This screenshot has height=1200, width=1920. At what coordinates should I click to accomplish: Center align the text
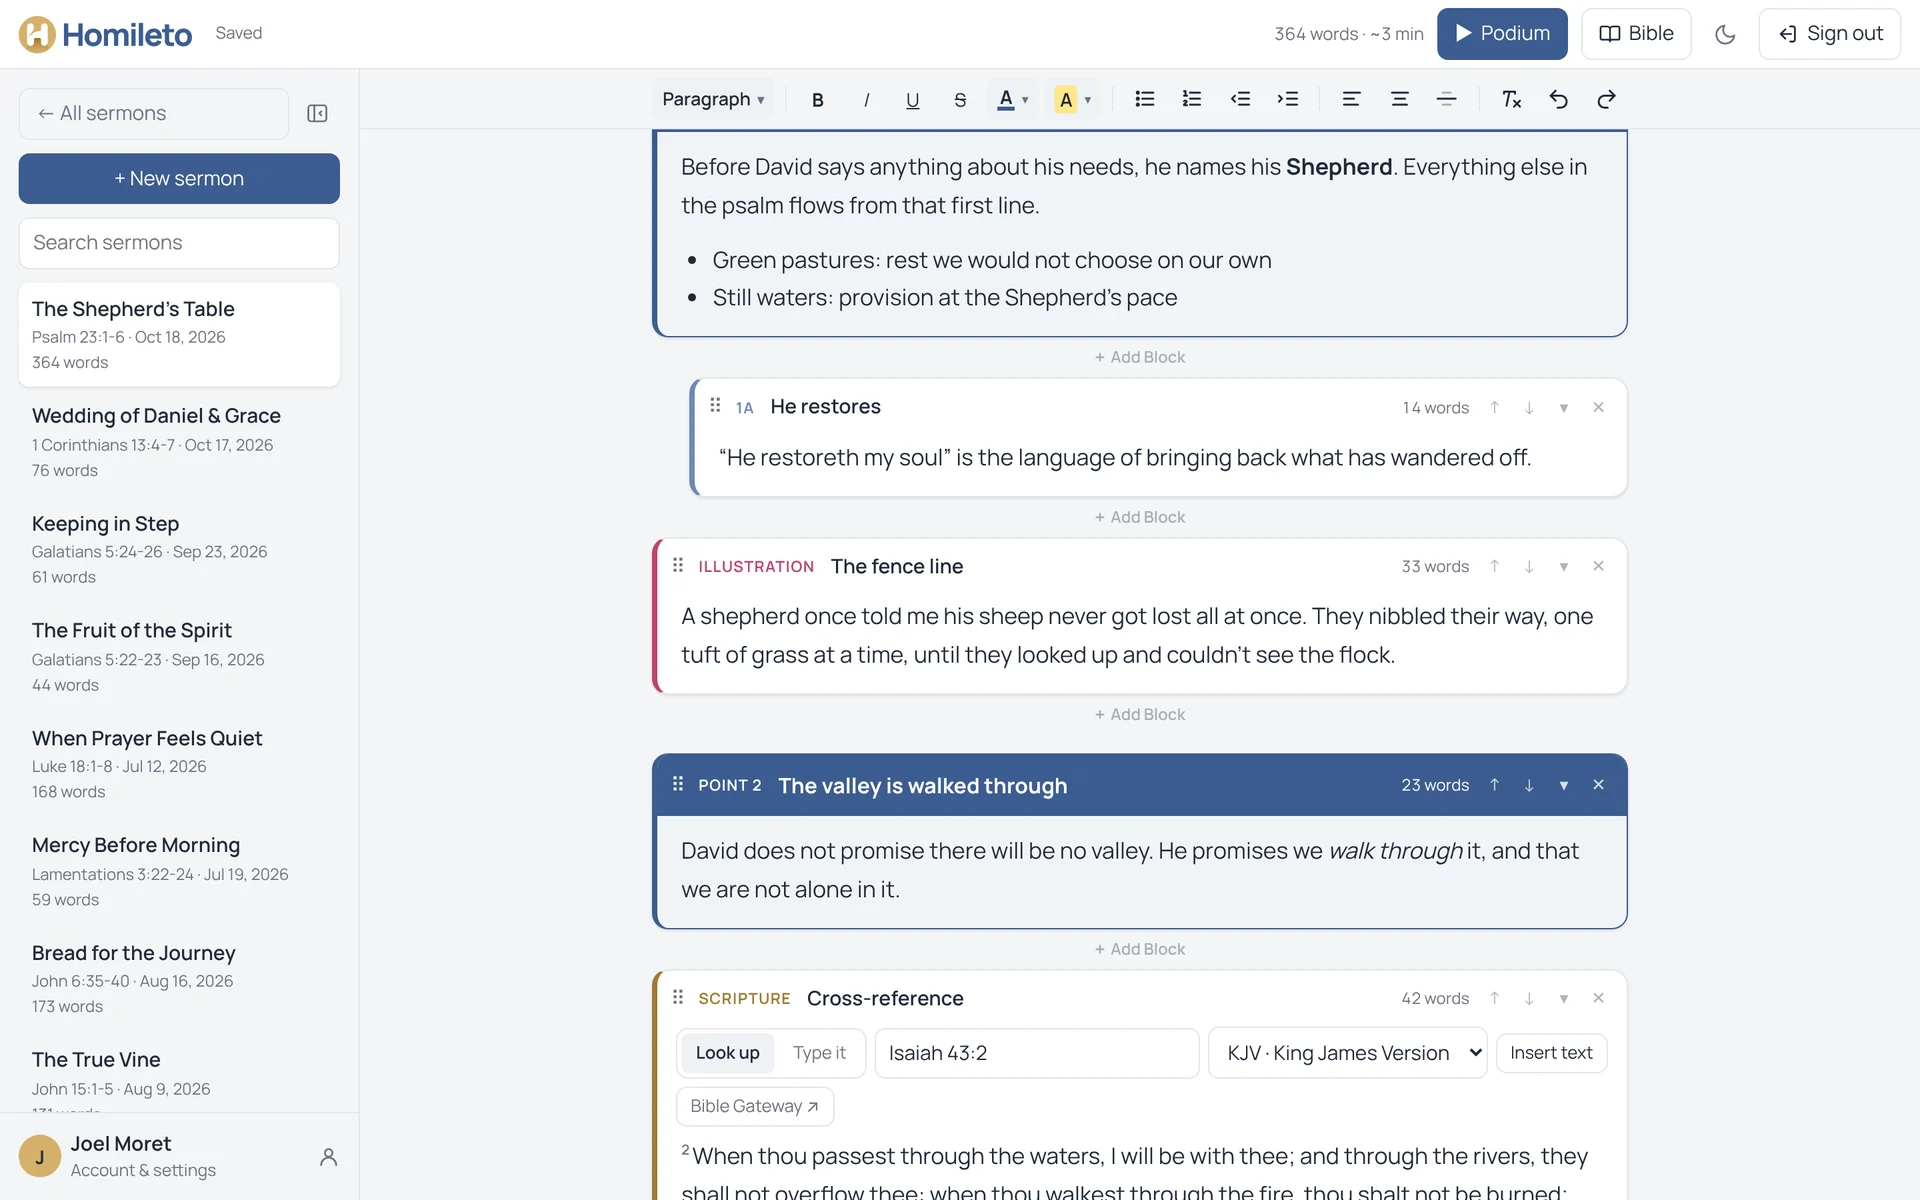click(1399, 99)
